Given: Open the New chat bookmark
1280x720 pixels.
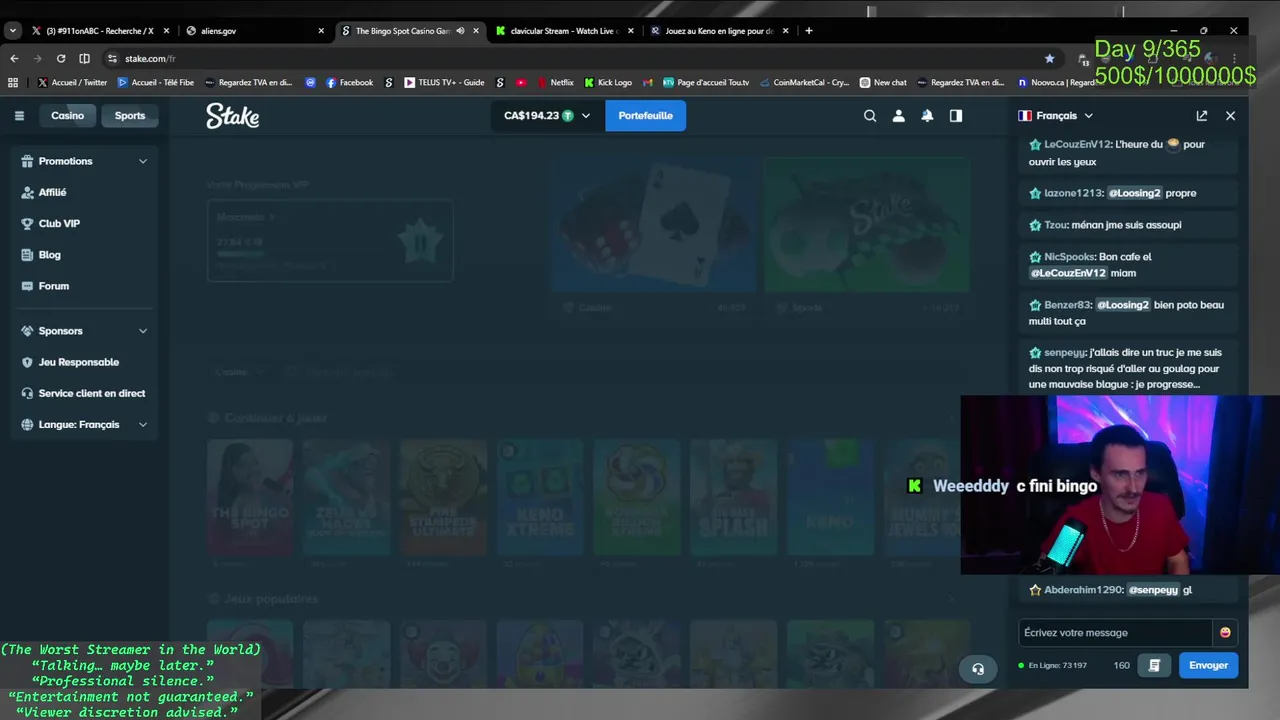Looking at the screenshot, I should coord(883,83).
